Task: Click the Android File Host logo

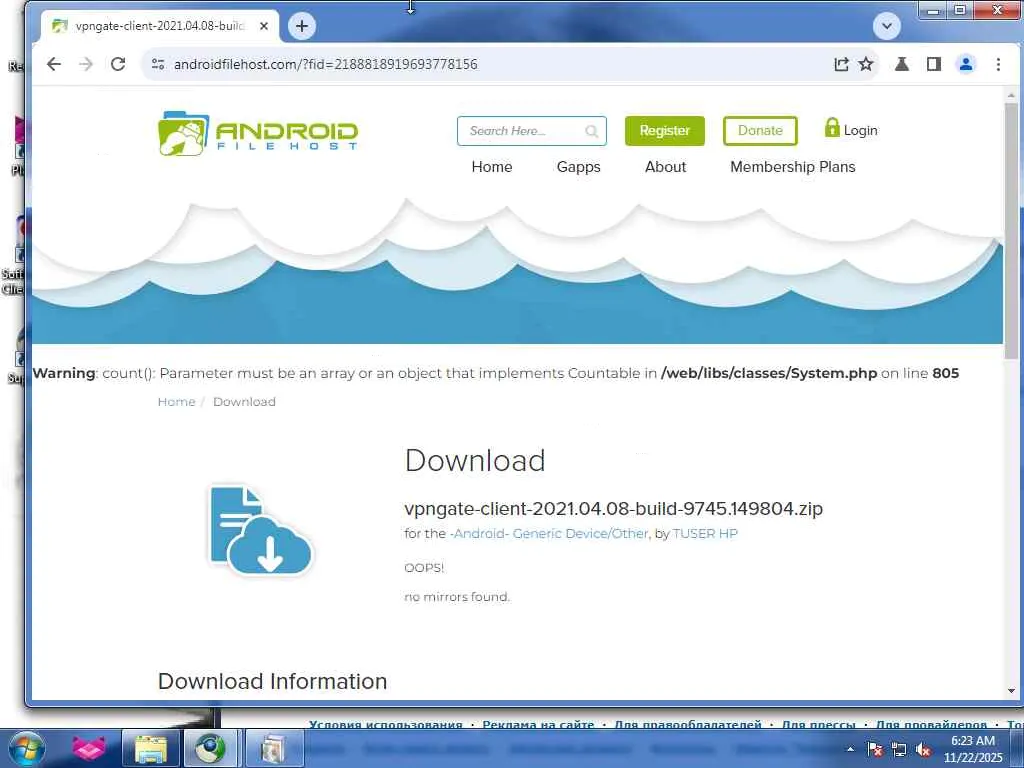Action: click(x=258, y=134)
